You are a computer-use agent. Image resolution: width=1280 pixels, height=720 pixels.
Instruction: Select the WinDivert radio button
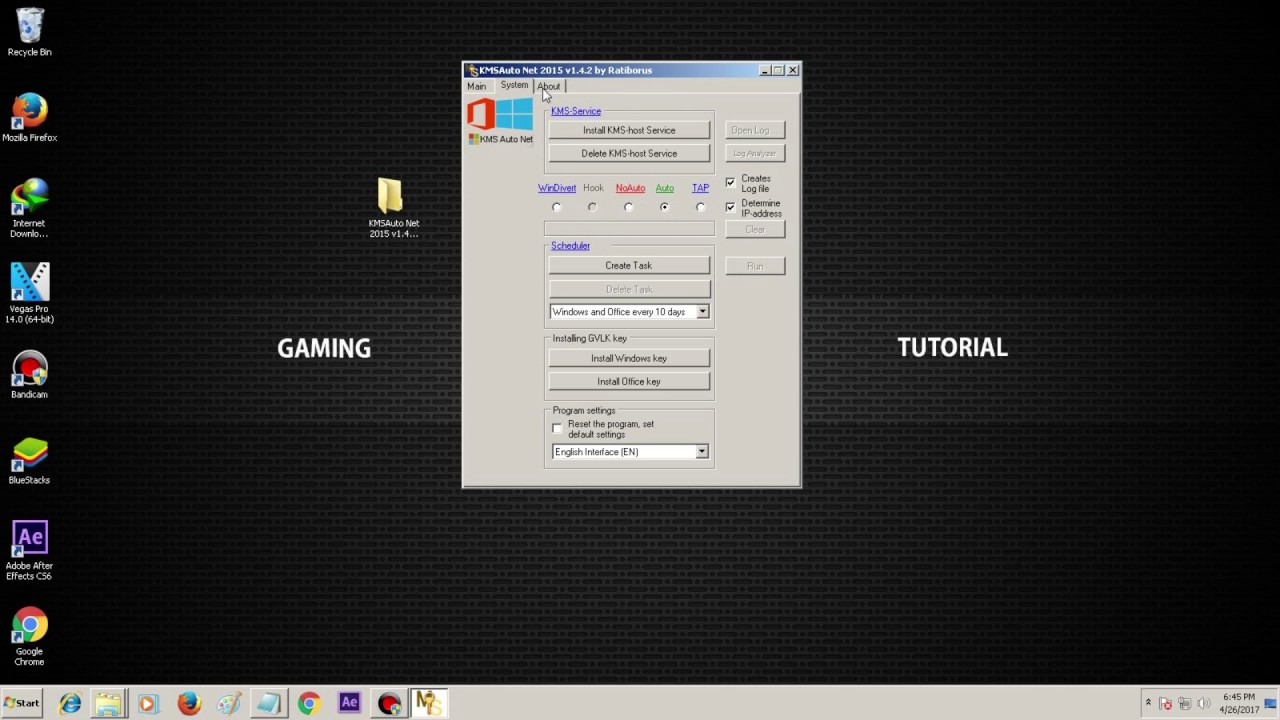tap(557, 207)
